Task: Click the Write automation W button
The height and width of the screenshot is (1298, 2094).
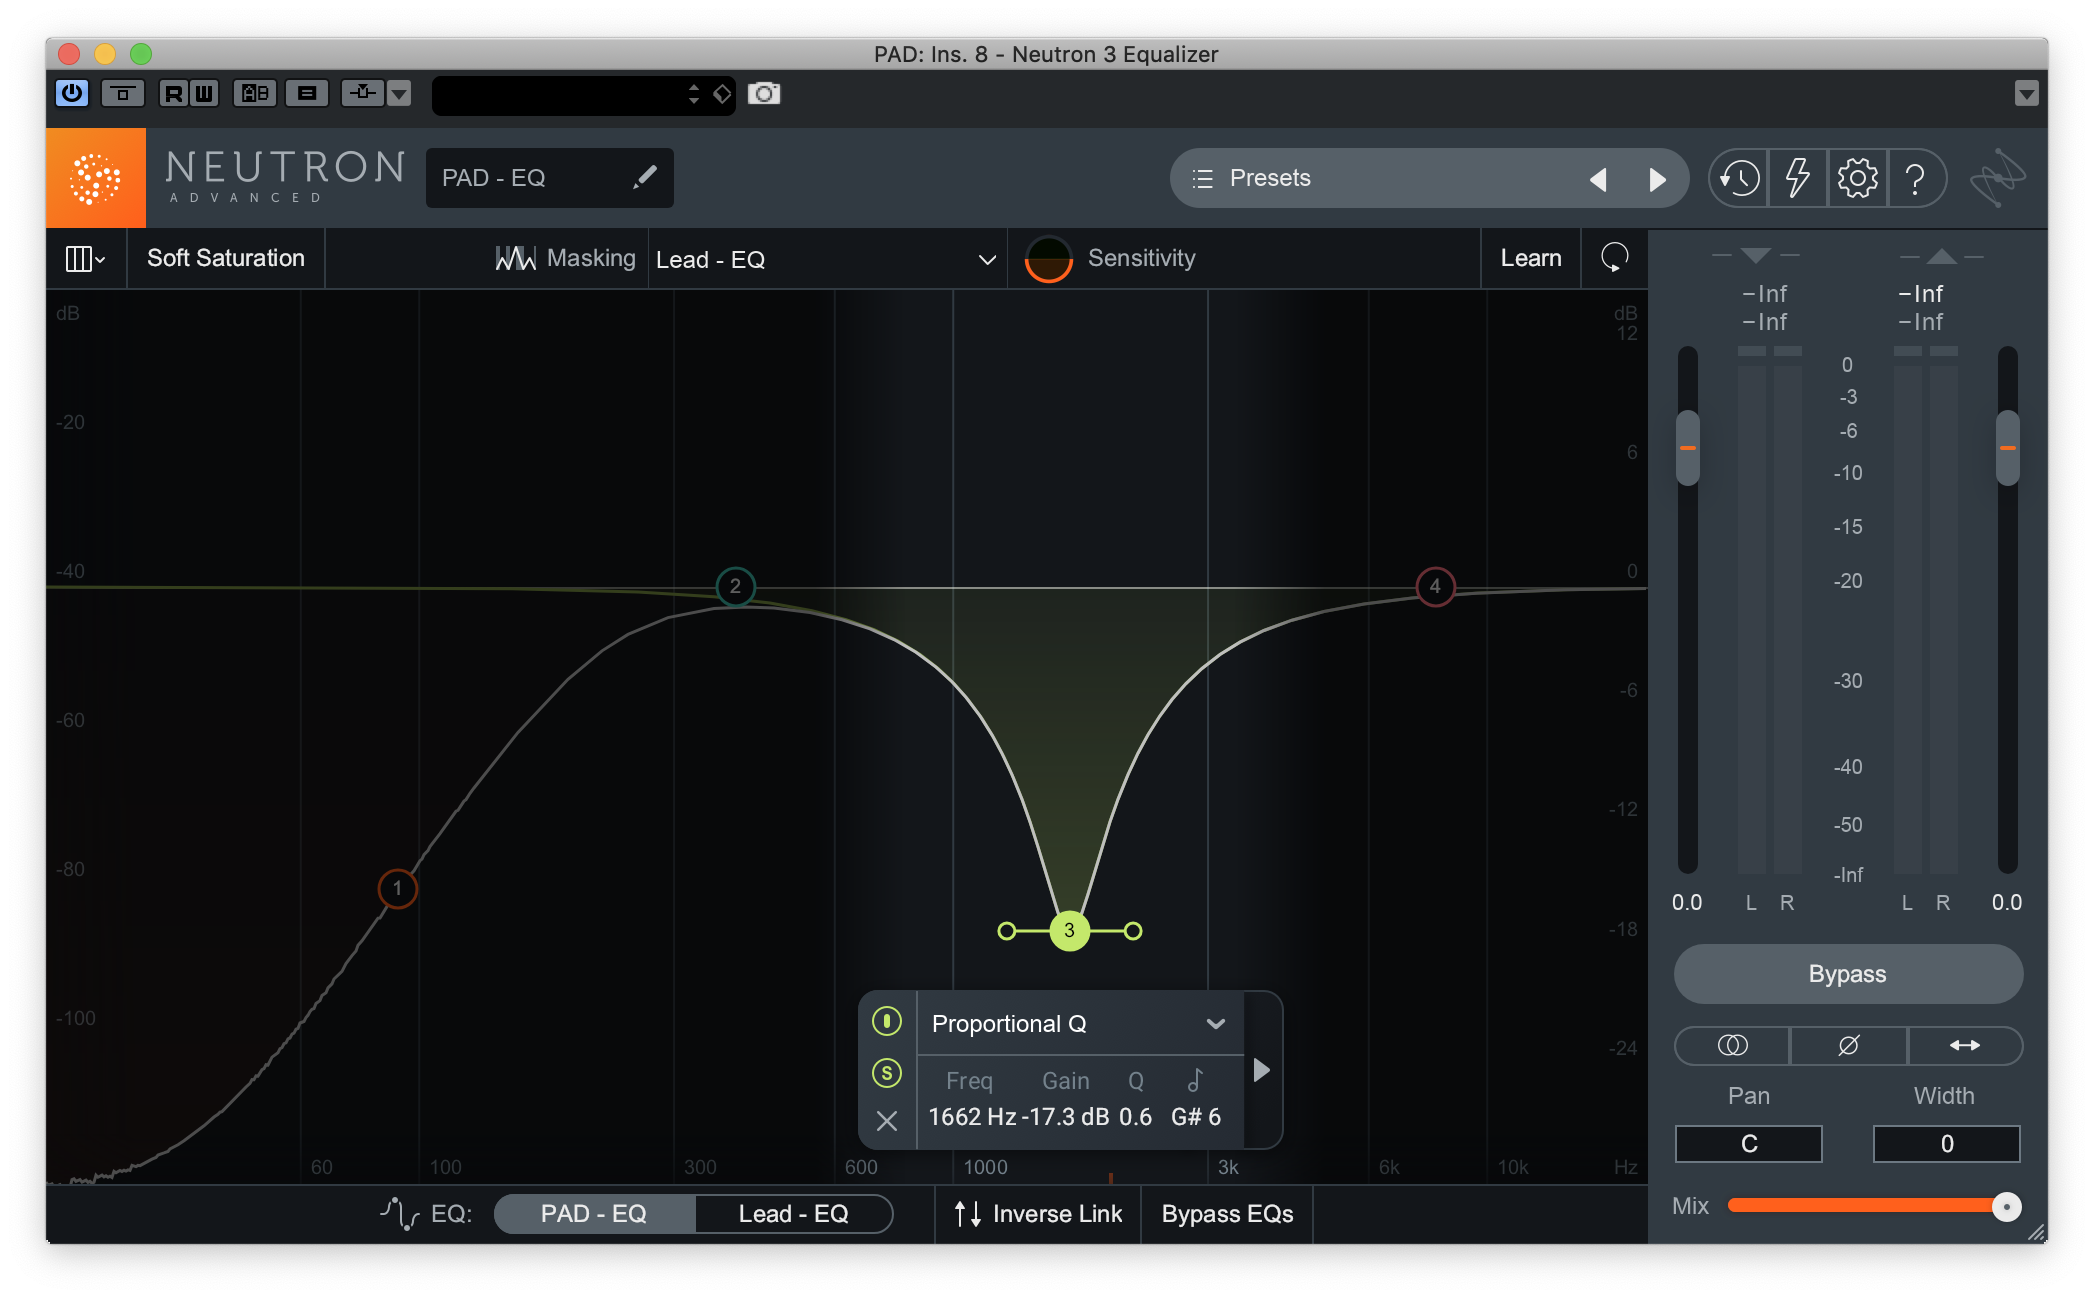Action: point(203,93)
